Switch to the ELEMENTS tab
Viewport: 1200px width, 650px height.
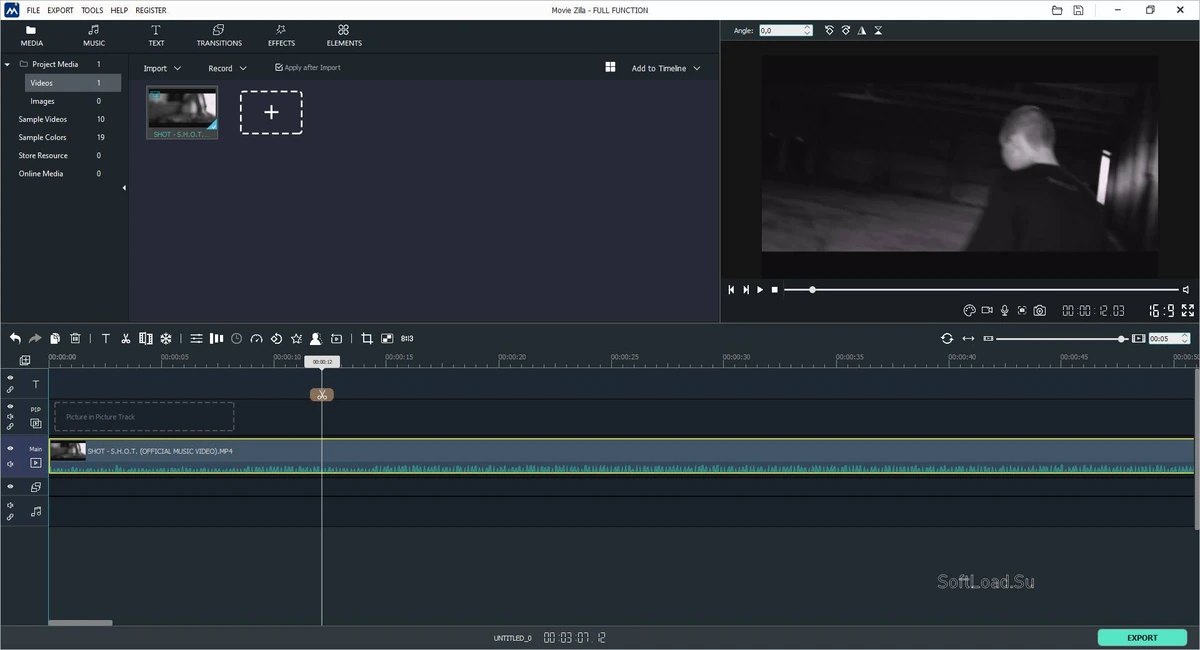pos(344,36)
